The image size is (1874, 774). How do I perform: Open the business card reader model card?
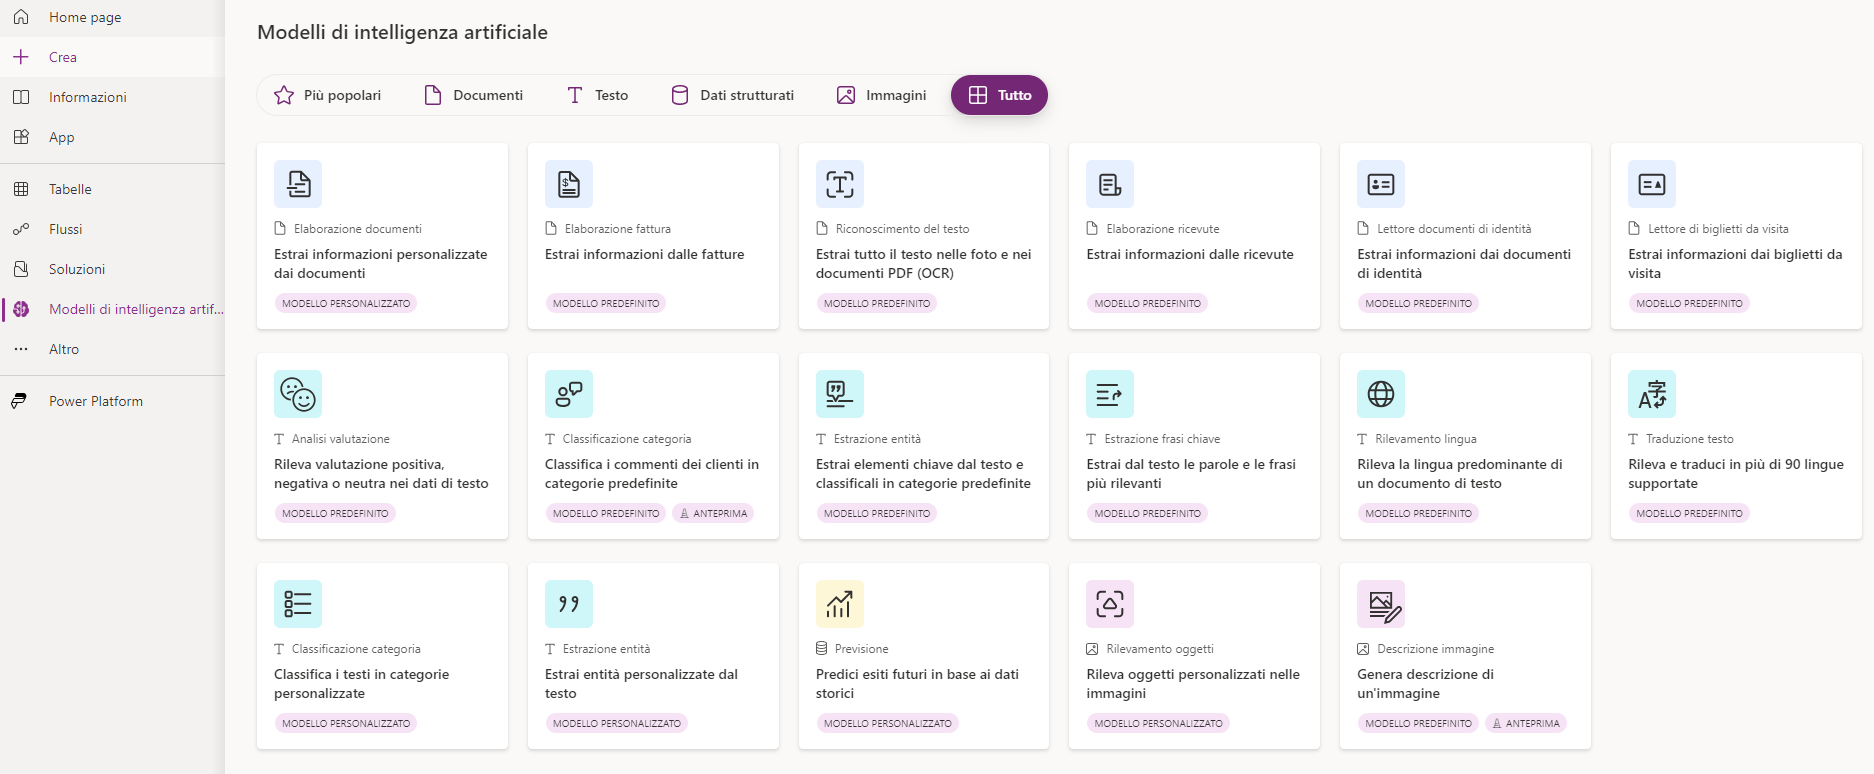[x=1735, y=236]
